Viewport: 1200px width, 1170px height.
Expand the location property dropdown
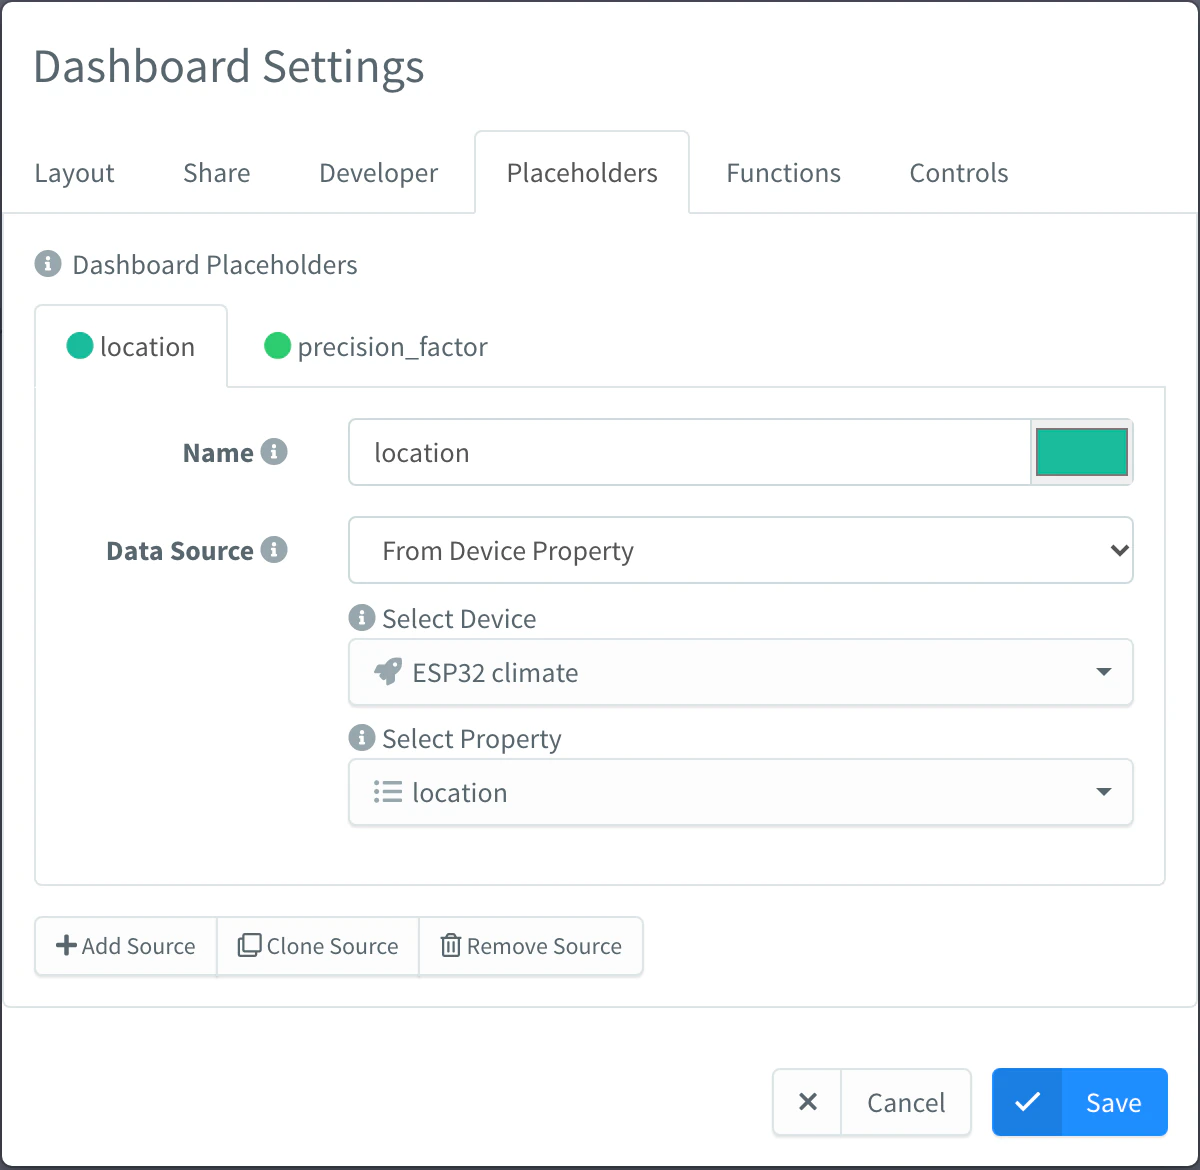pos(741,792)
